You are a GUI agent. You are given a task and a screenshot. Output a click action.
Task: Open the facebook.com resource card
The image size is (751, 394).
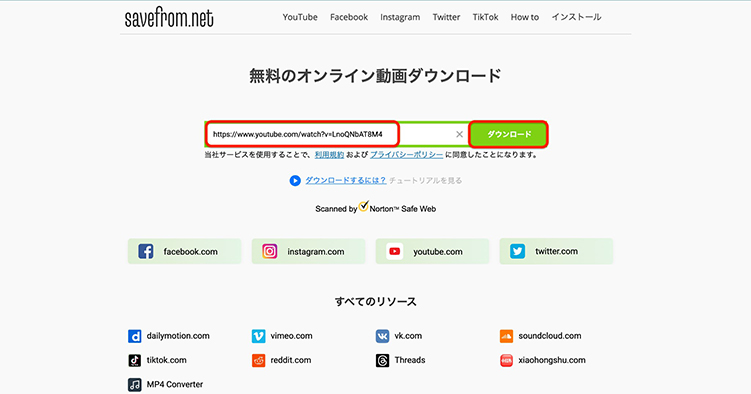(184, 251)
